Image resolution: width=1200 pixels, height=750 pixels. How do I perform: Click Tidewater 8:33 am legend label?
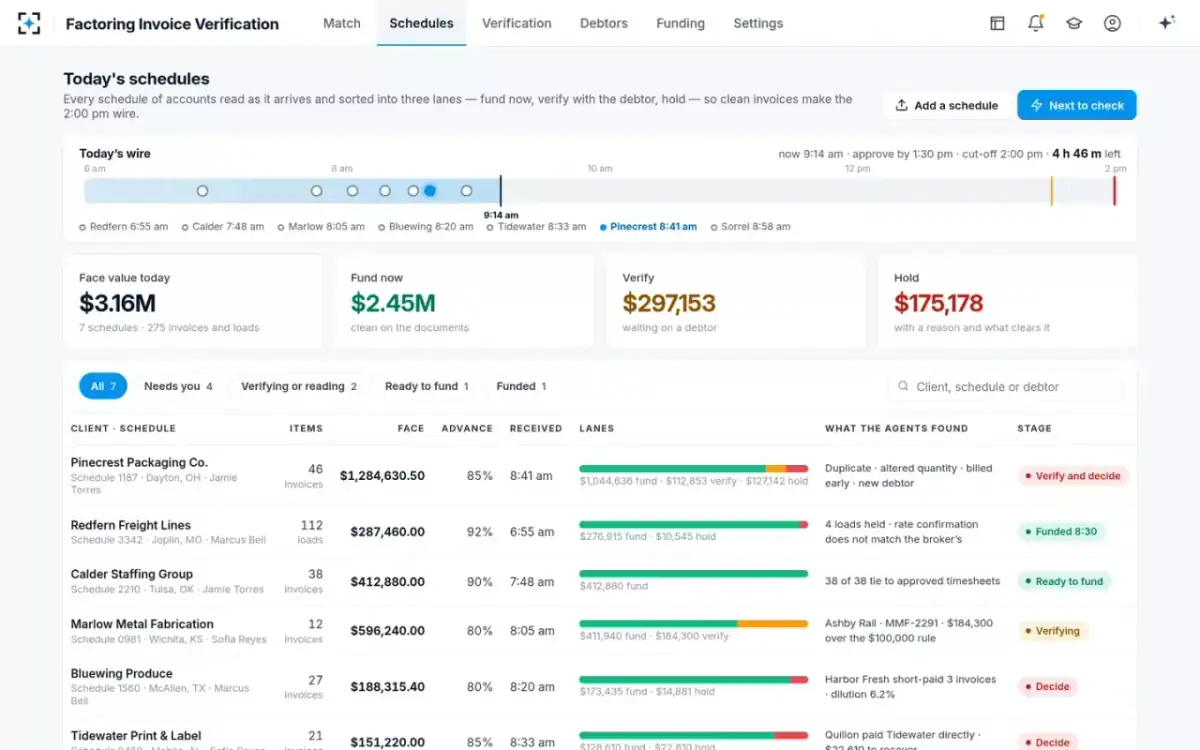click(536, 227)
